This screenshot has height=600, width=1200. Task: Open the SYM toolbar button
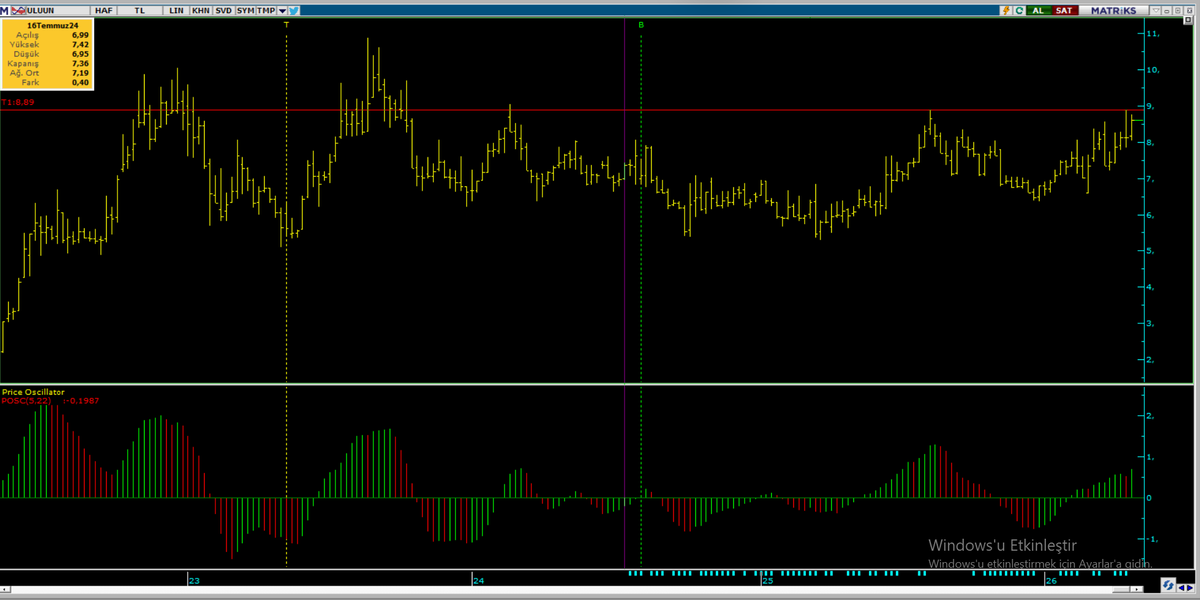click(245, 10)
